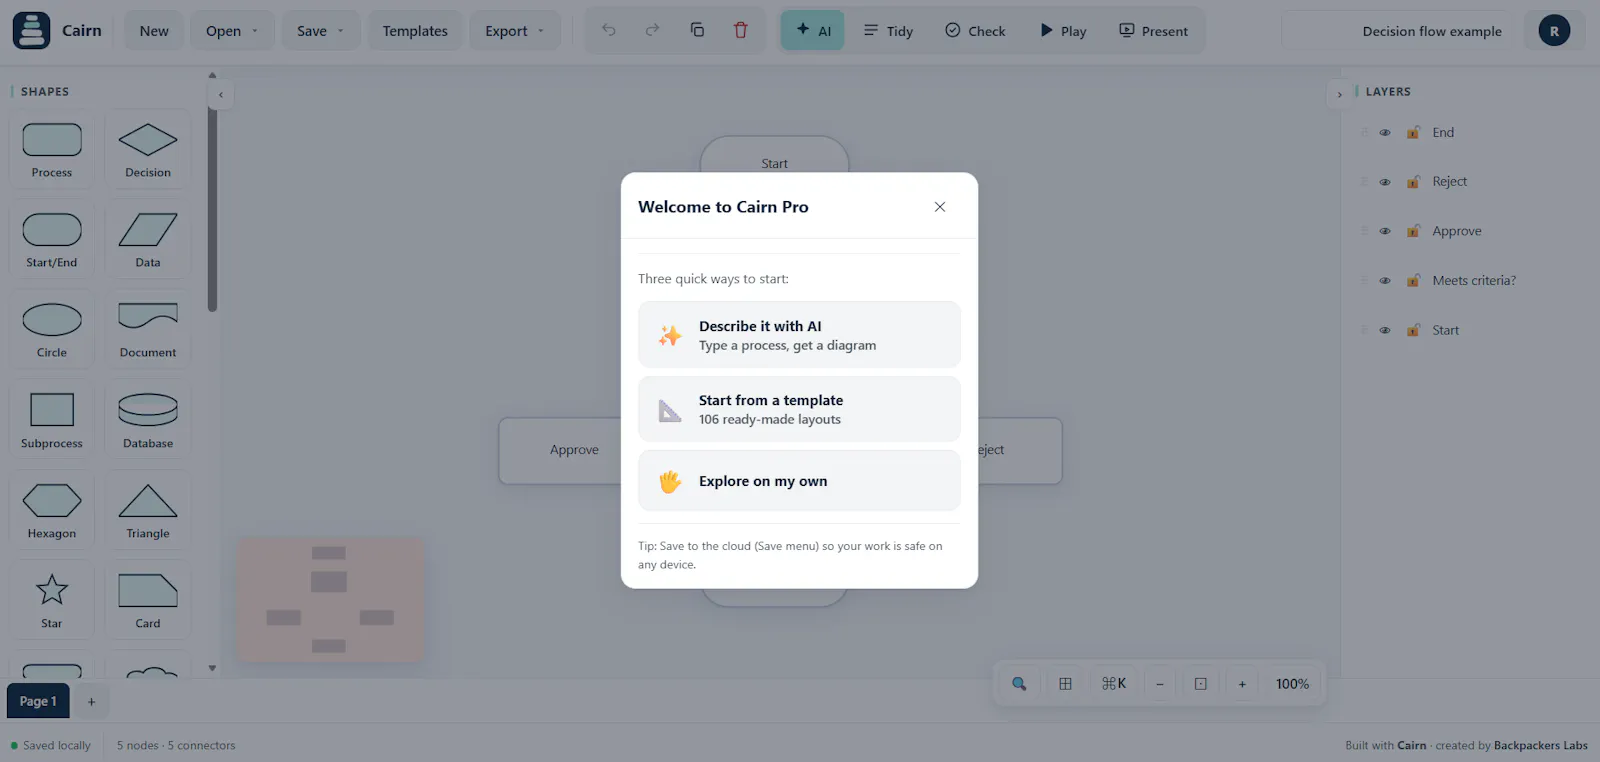Click the Decision flow example title field

(x=1399, y=31)
